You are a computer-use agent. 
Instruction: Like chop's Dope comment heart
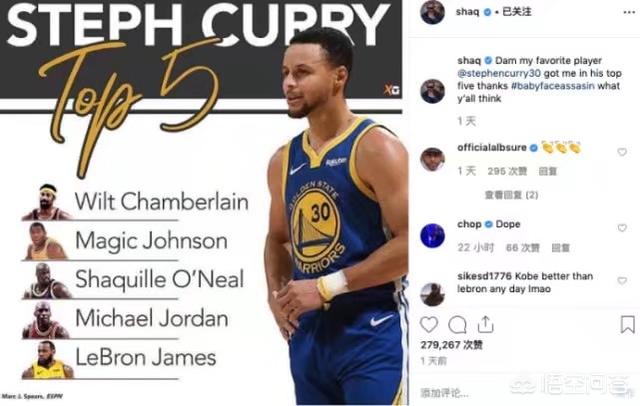tap(622, 228)
